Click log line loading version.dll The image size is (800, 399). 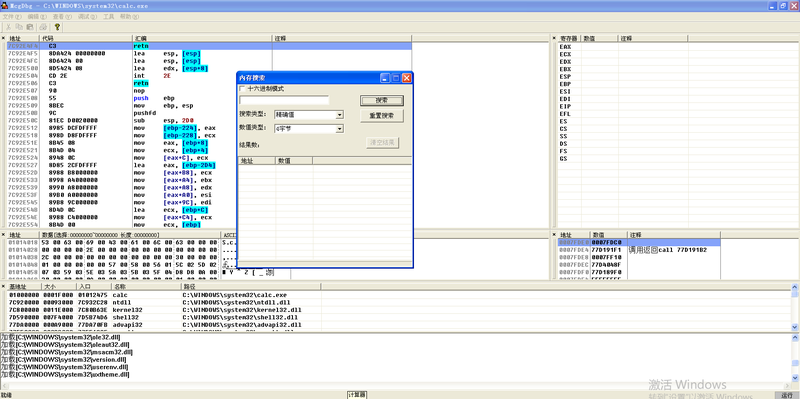click(x=63, y=359)
